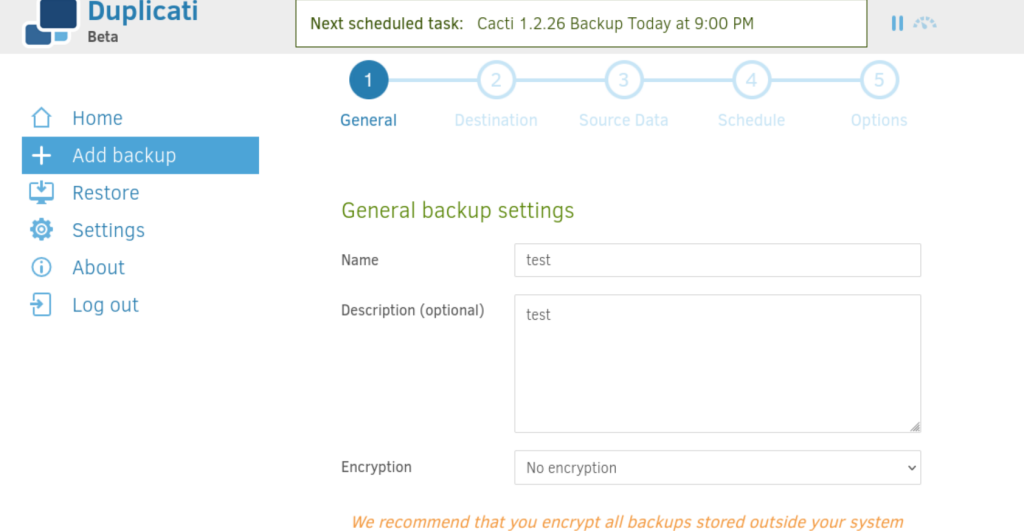This screenshot has height=531, width=1024.
Task: Click the About info circle icon
Action: click(41, 267)
